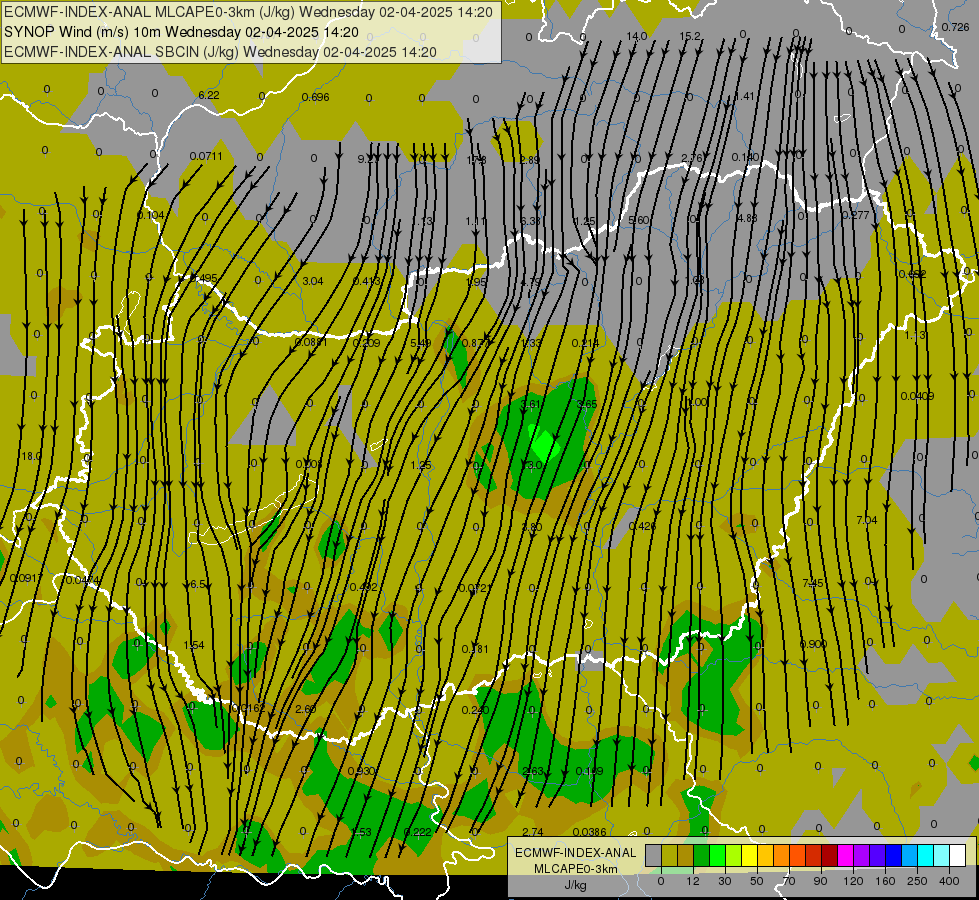Click the map value 0.0409
The width and height of the screenshot is (979, 900).
click(x=917, y=395)
